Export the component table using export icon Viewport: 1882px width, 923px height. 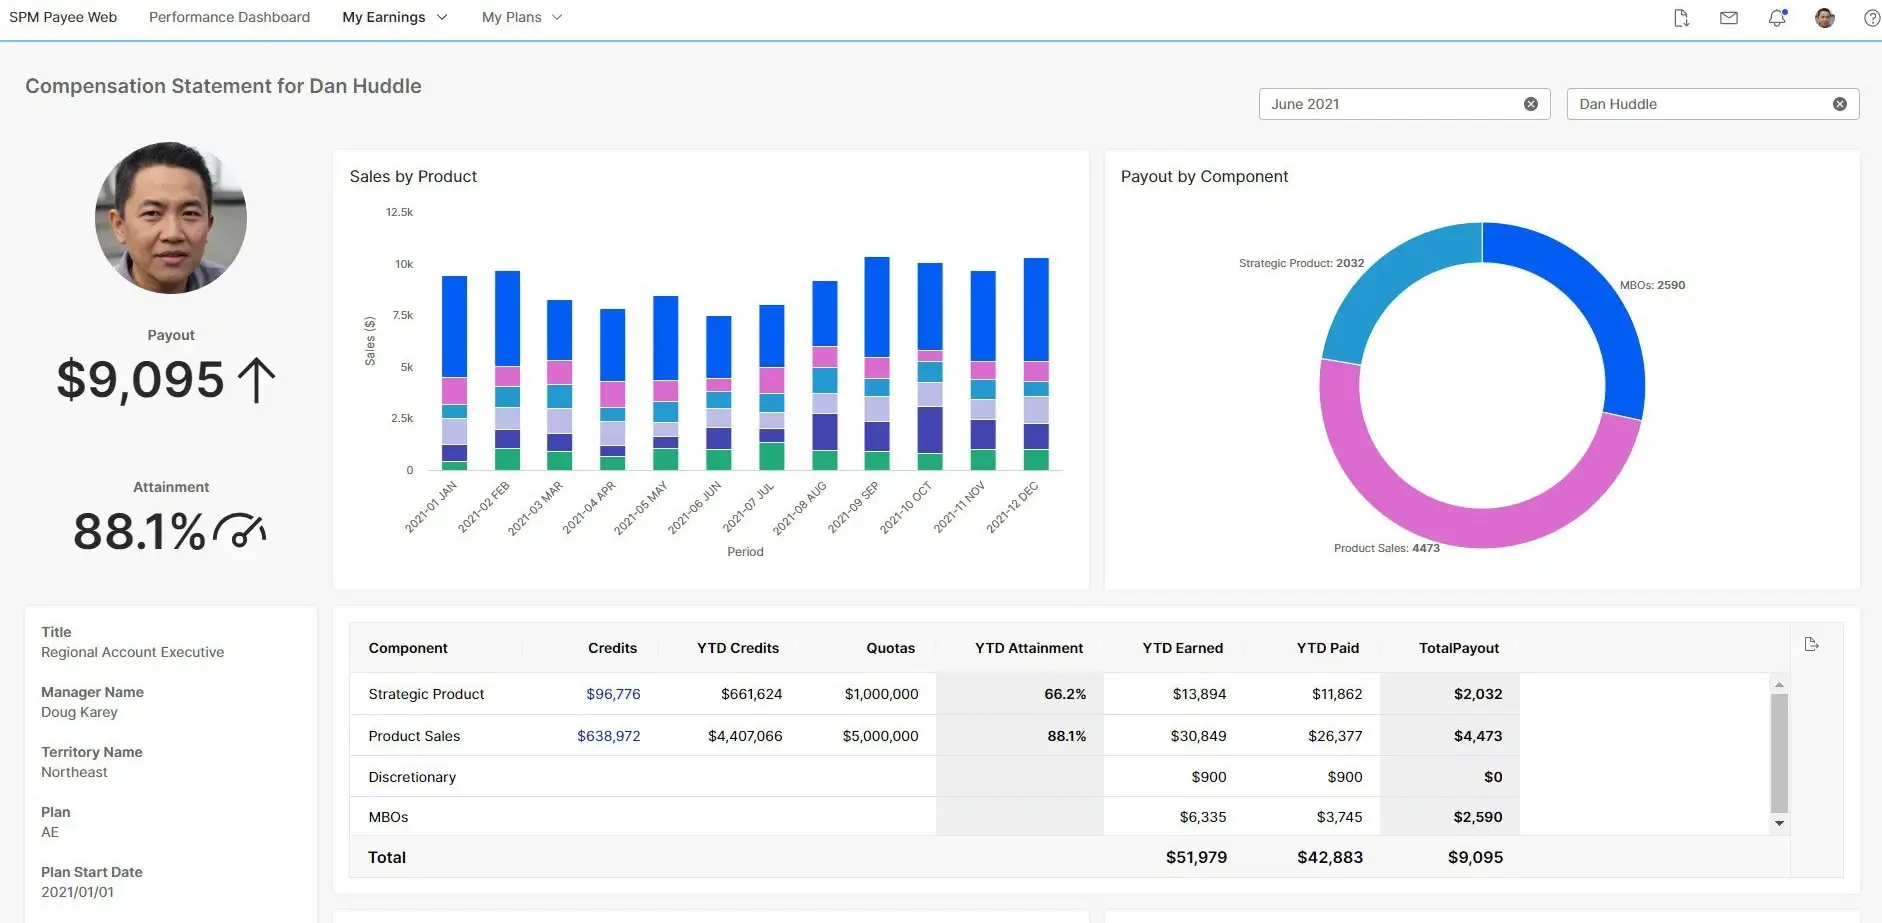click(1811, 645)
